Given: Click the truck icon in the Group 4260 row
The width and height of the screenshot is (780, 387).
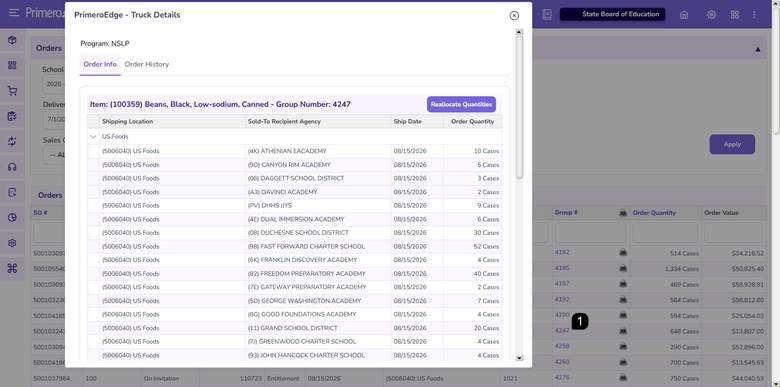Looking at the screenshot, I should tap(623, 363).
